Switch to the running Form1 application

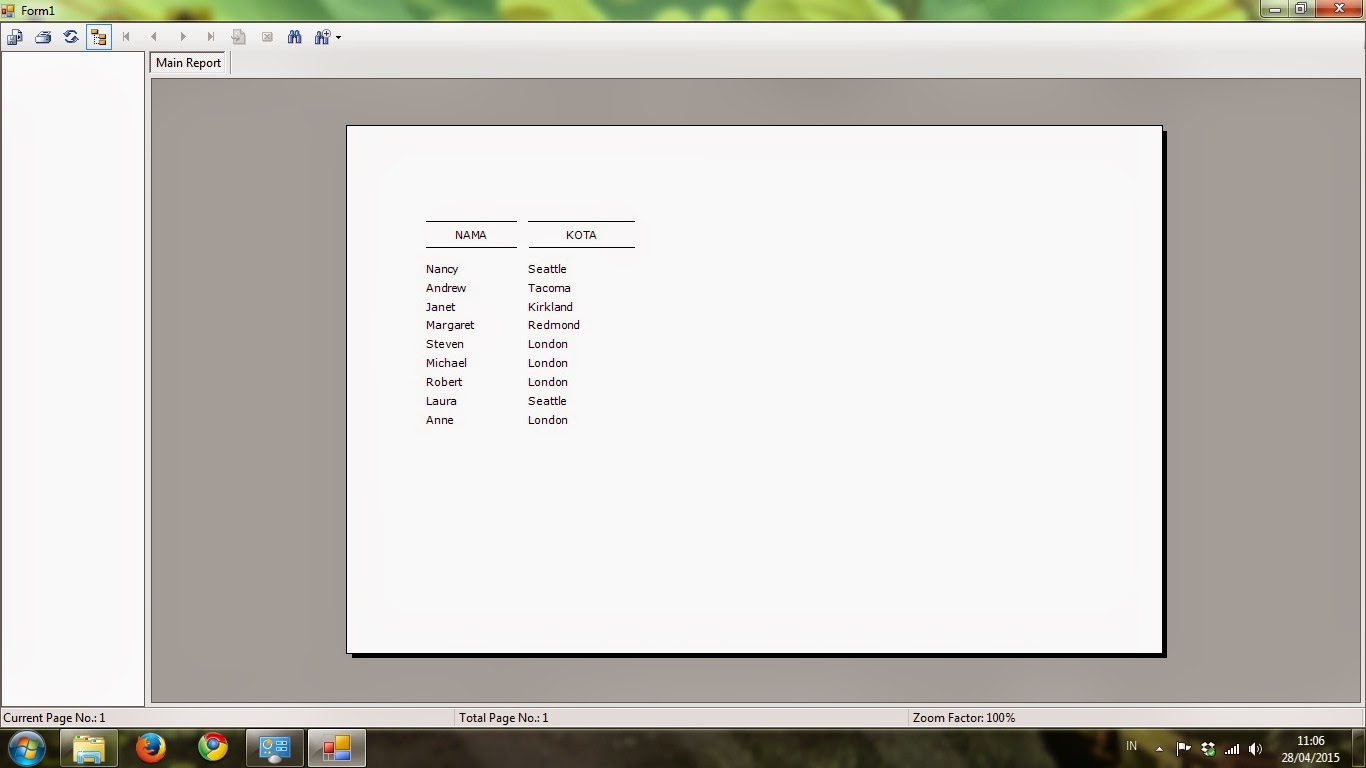coord(336,748)
